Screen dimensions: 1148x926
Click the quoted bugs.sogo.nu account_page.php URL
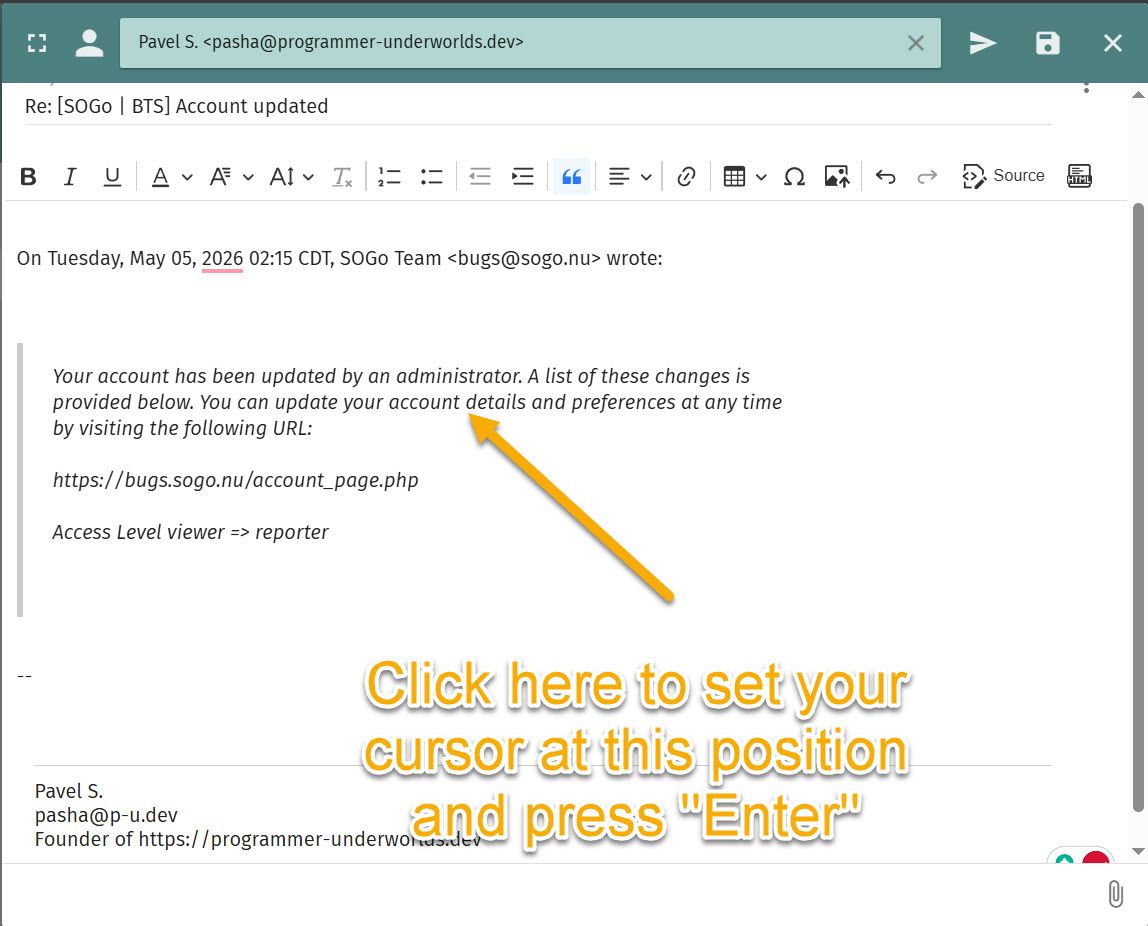[x=236, y=480]
